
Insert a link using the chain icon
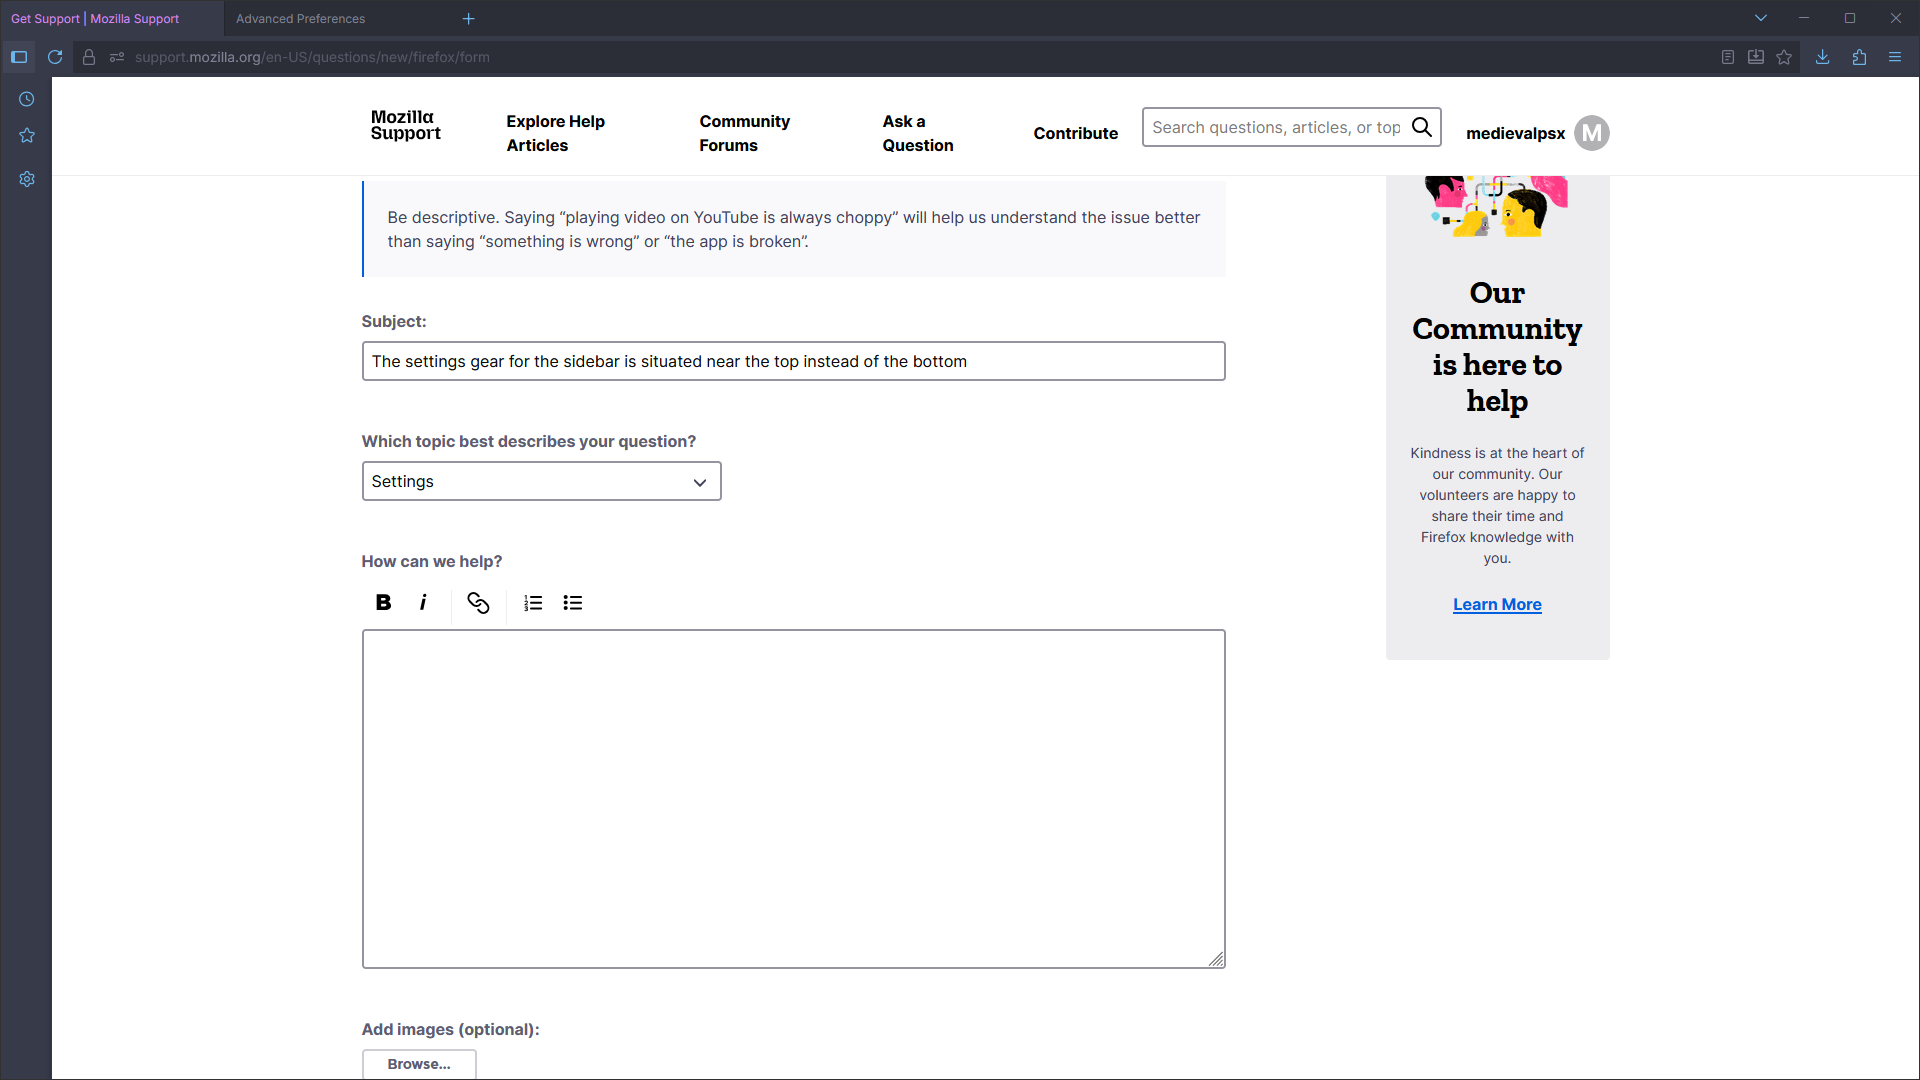tap(478, 602)
